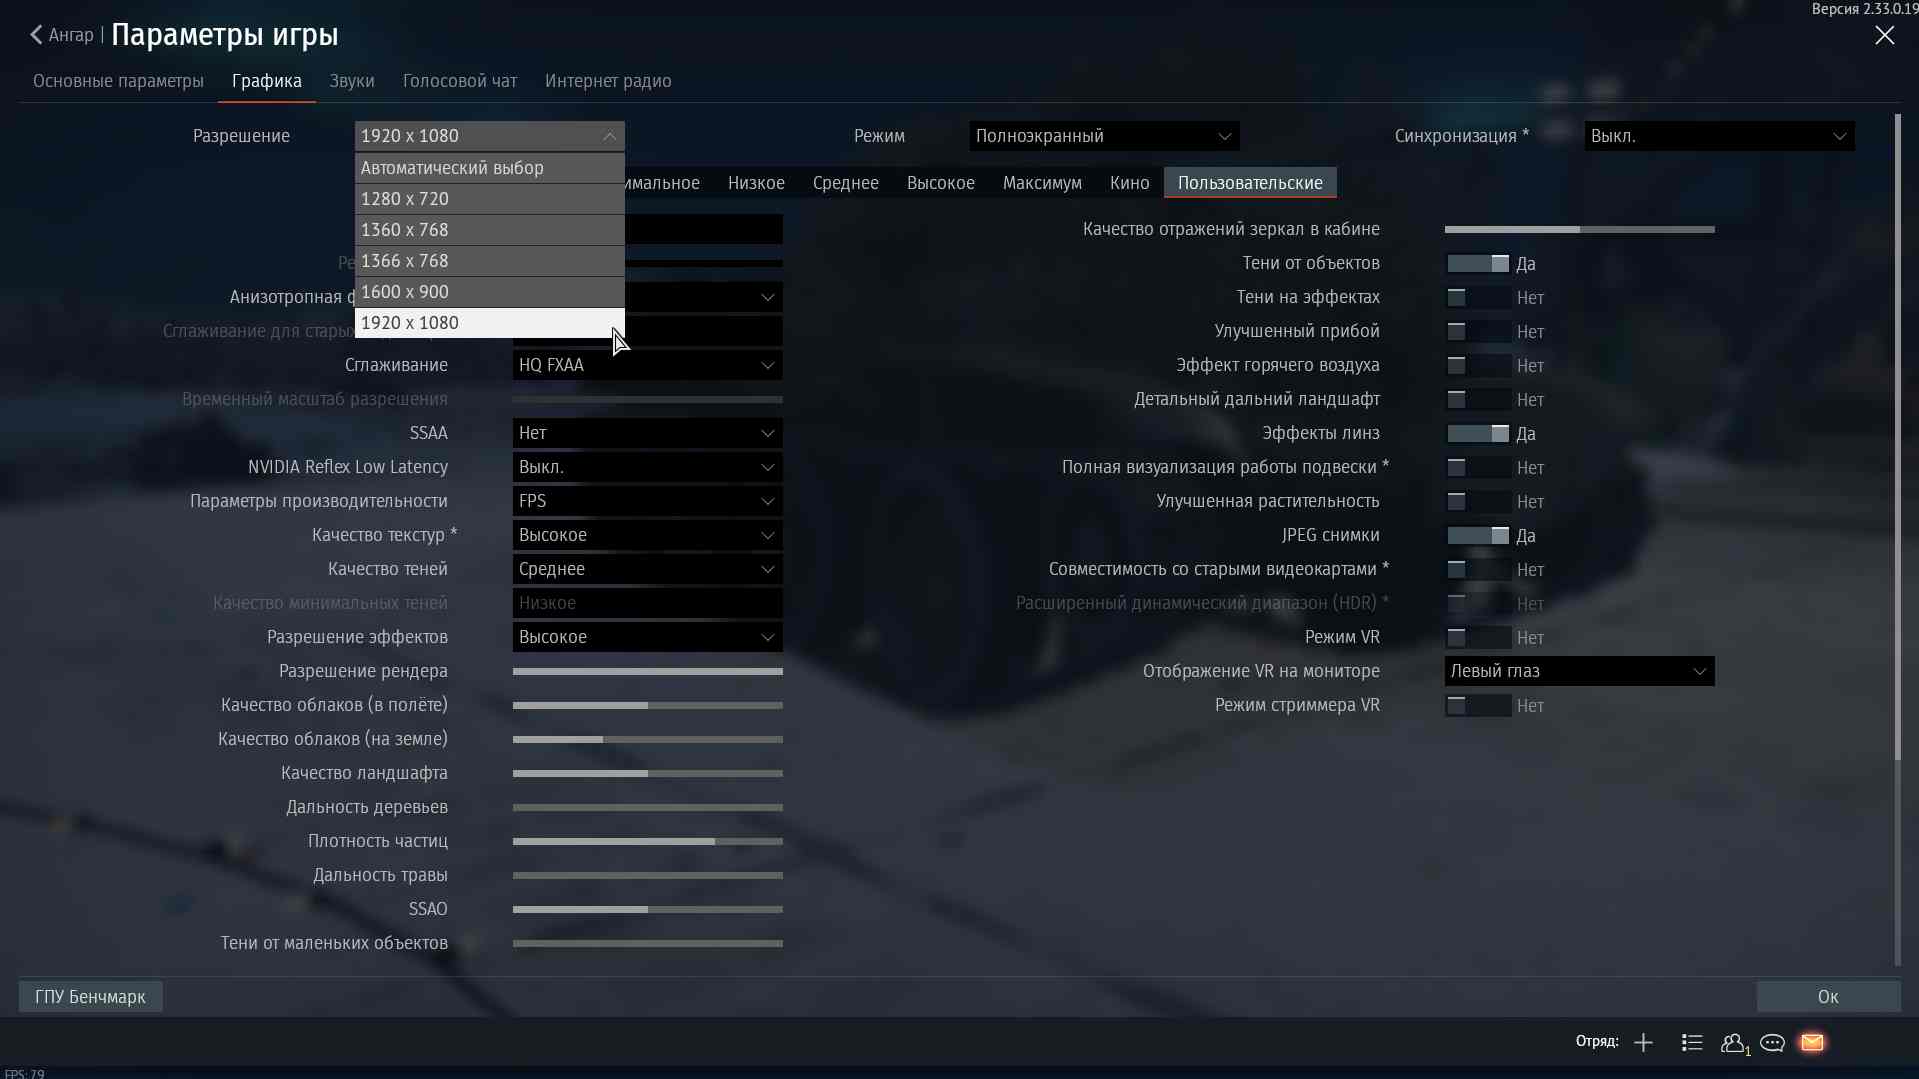
Task: Turn off the JPEG снимки toggle
Action: tap(1478, 536)
